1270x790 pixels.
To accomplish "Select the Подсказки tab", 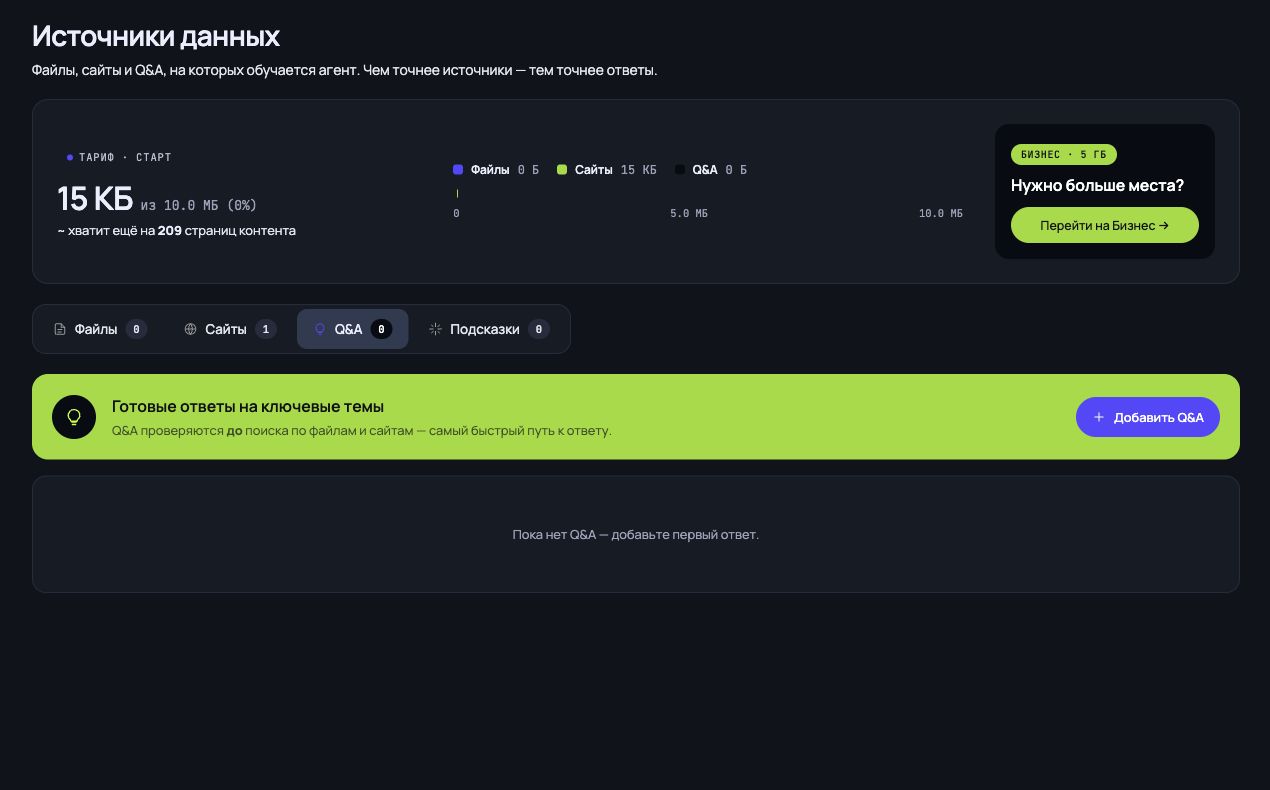I will pyautogui.click(x=488, y=329).
